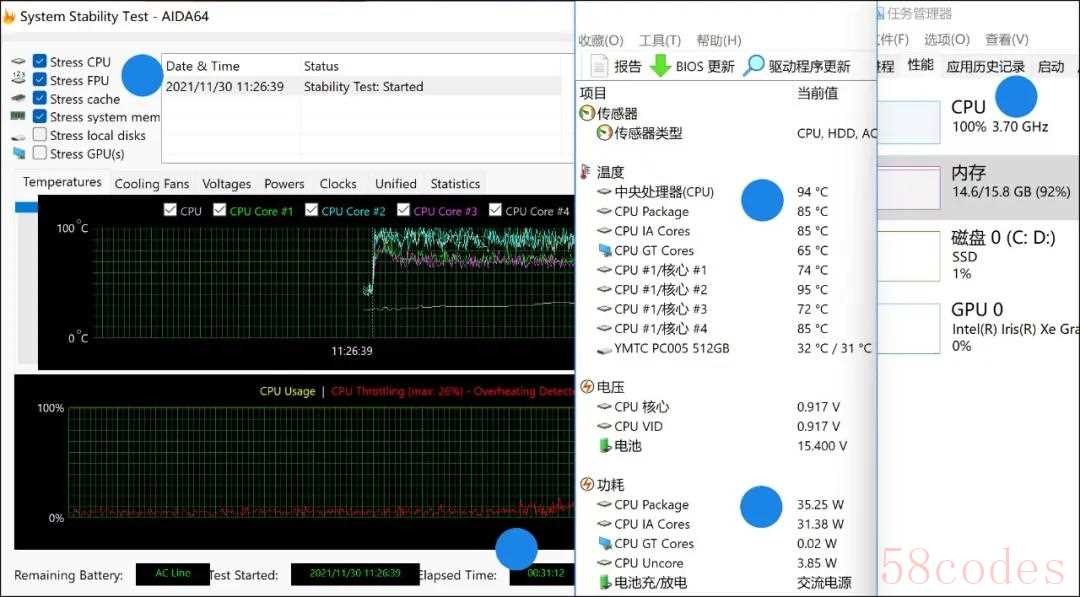Disable the Stress cache checkbox
This screenshot has width=1080, height=597.
point(40,98)
